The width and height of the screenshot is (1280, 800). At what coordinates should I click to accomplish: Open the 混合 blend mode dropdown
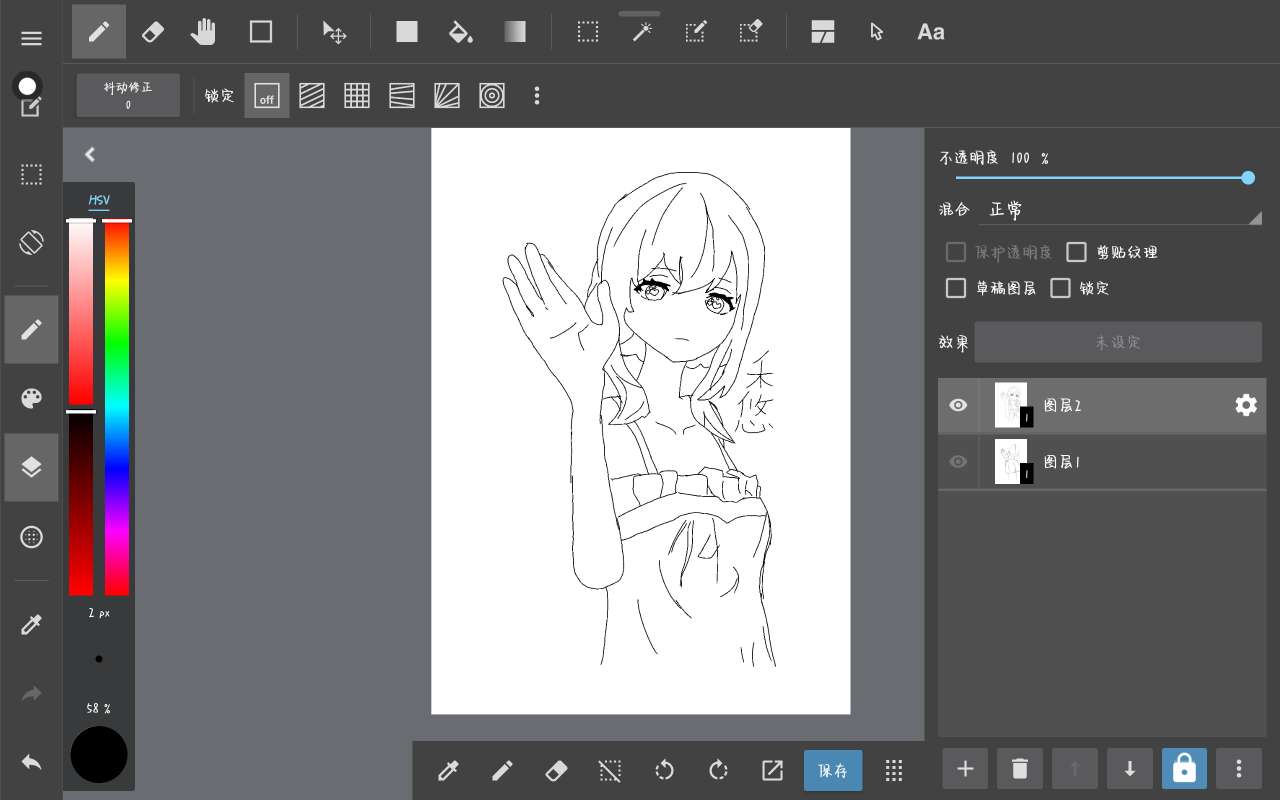click(1118, 210)
